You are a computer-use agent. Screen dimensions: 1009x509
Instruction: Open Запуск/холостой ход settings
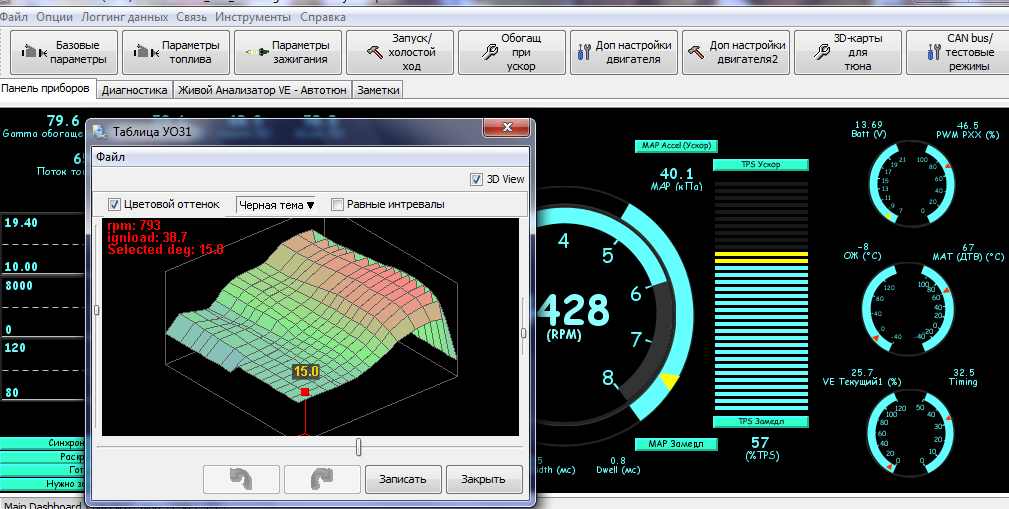pyautogui.click(x=399, y=52)
